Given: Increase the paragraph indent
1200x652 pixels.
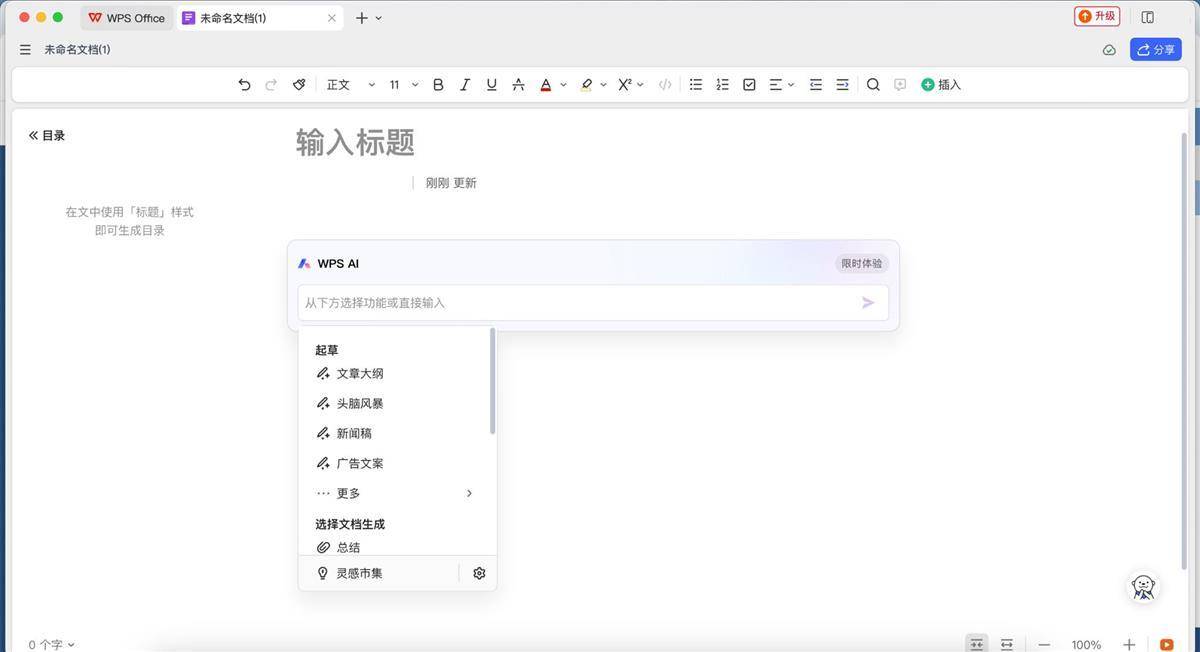Looking at the screenshot, I should coord(842,85).
